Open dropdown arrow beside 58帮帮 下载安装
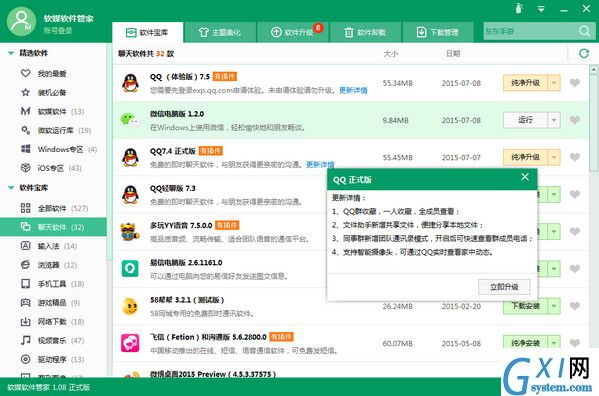This screenshot has height=396, width=599. [x=554, y=306]
